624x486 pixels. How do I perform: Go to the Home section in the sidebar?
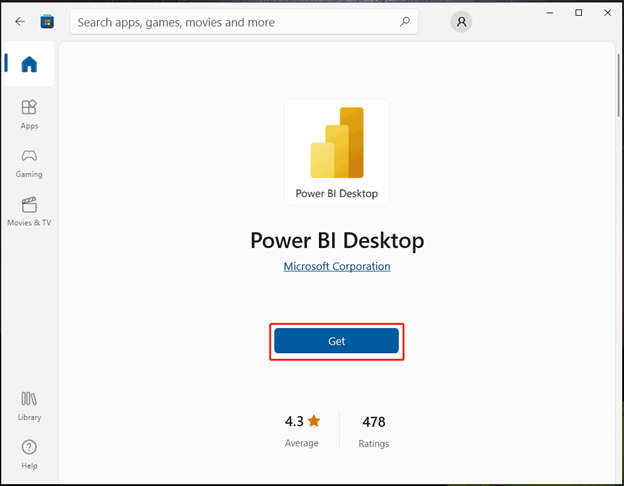click(x=29, y=65)
